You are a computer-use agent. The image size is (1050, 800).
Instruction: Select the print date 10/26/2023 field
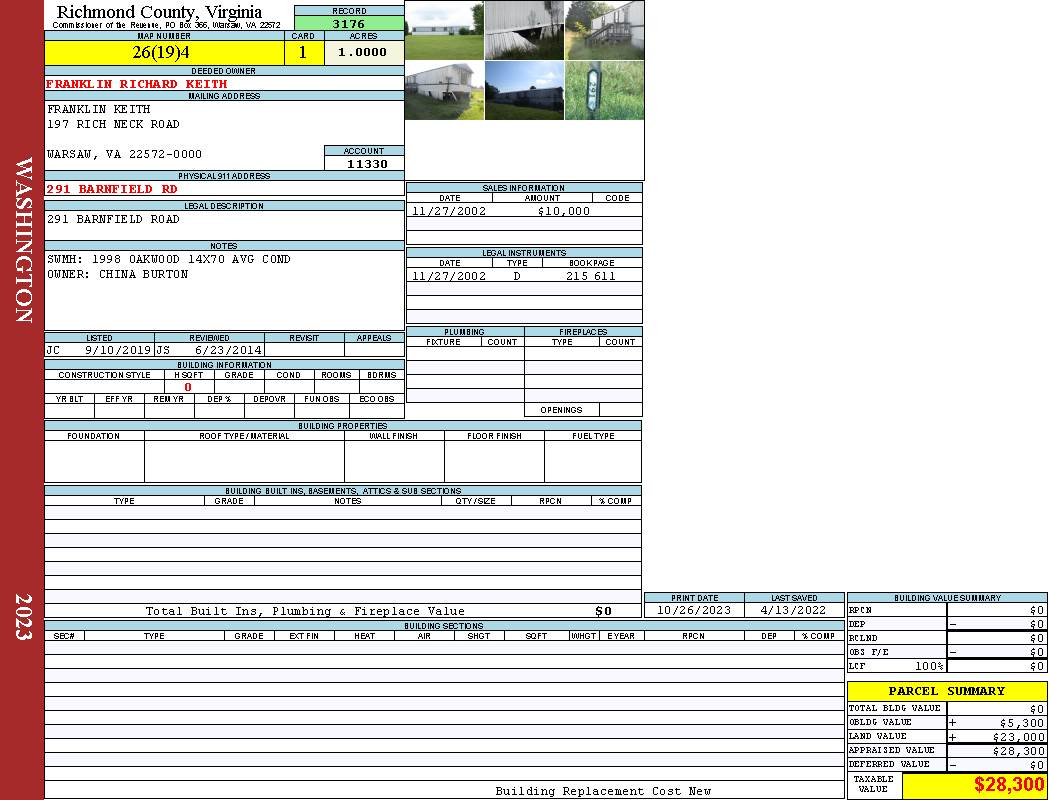coord(693,610)
